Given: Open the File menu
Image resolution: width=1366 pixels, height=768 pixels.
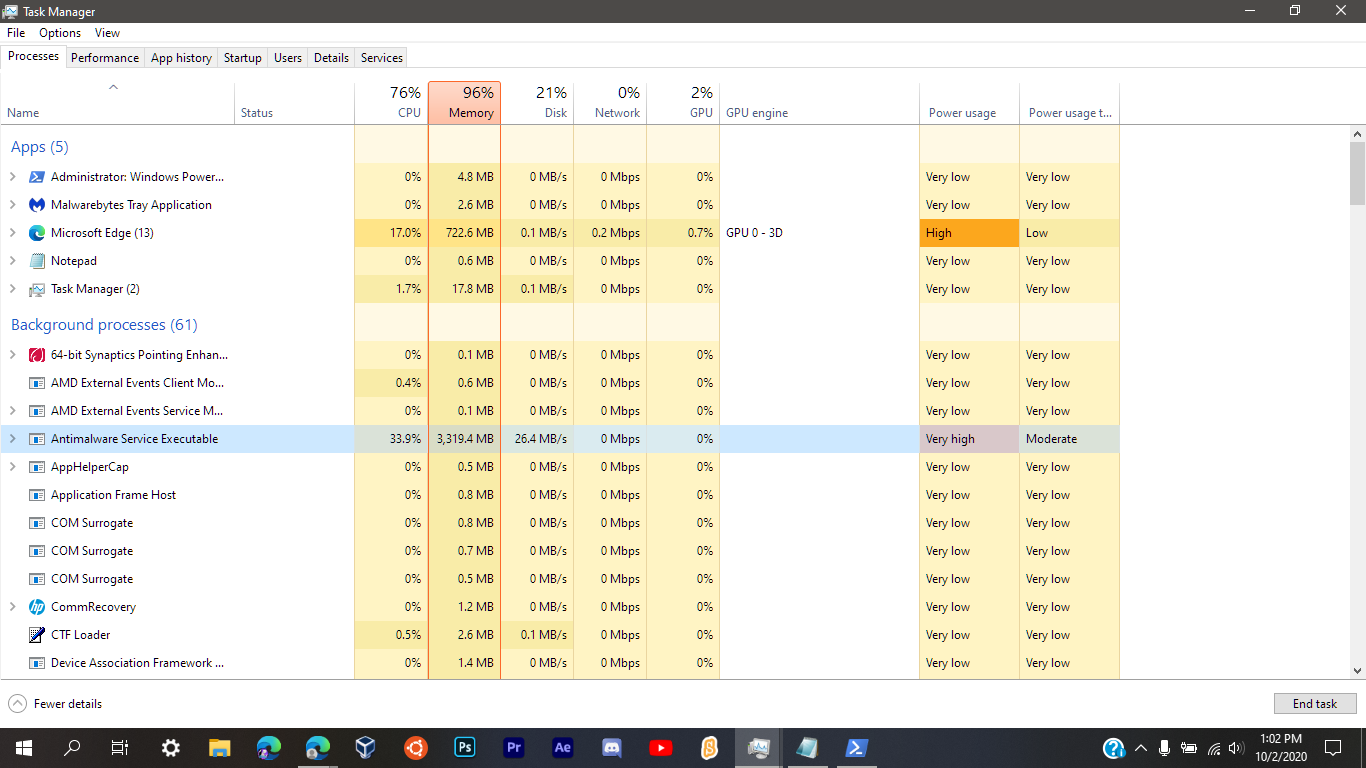Looking at the screenshot, I should click(x=16, y=33).
